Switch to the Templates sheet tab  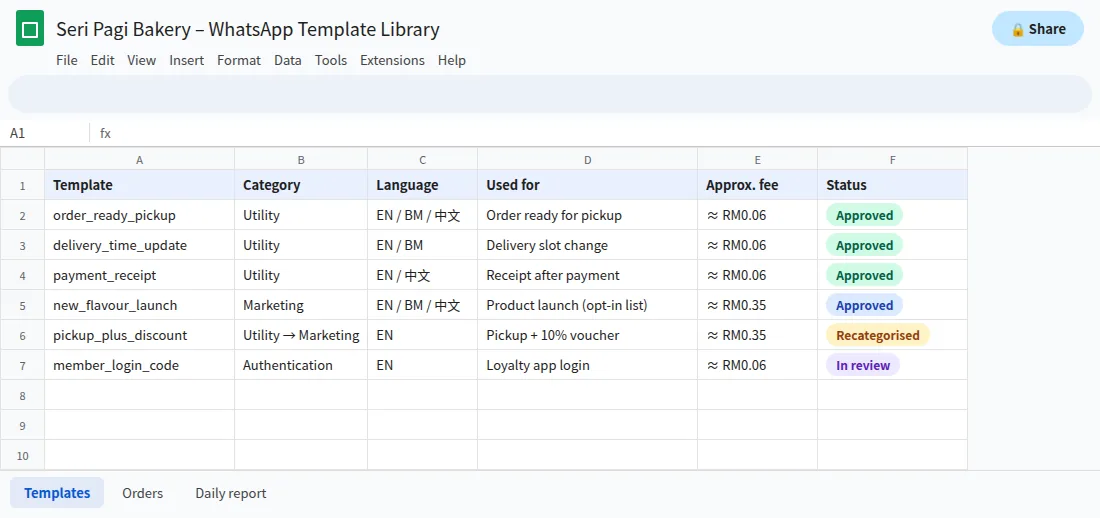point(57,493)
